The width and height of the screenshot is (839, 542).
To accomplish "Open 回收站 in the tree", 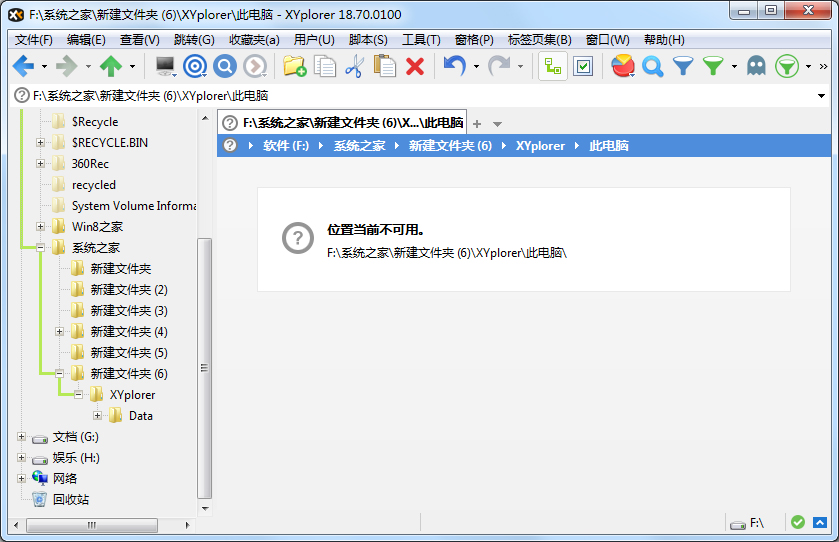I will (71, 500).
